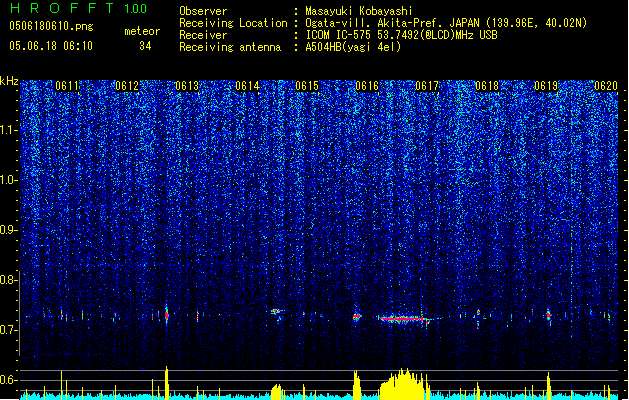This screenshot has width=629, height=400.
Task: Click the 'Receiving antenna' field label
Action: (x=230, y=47)
